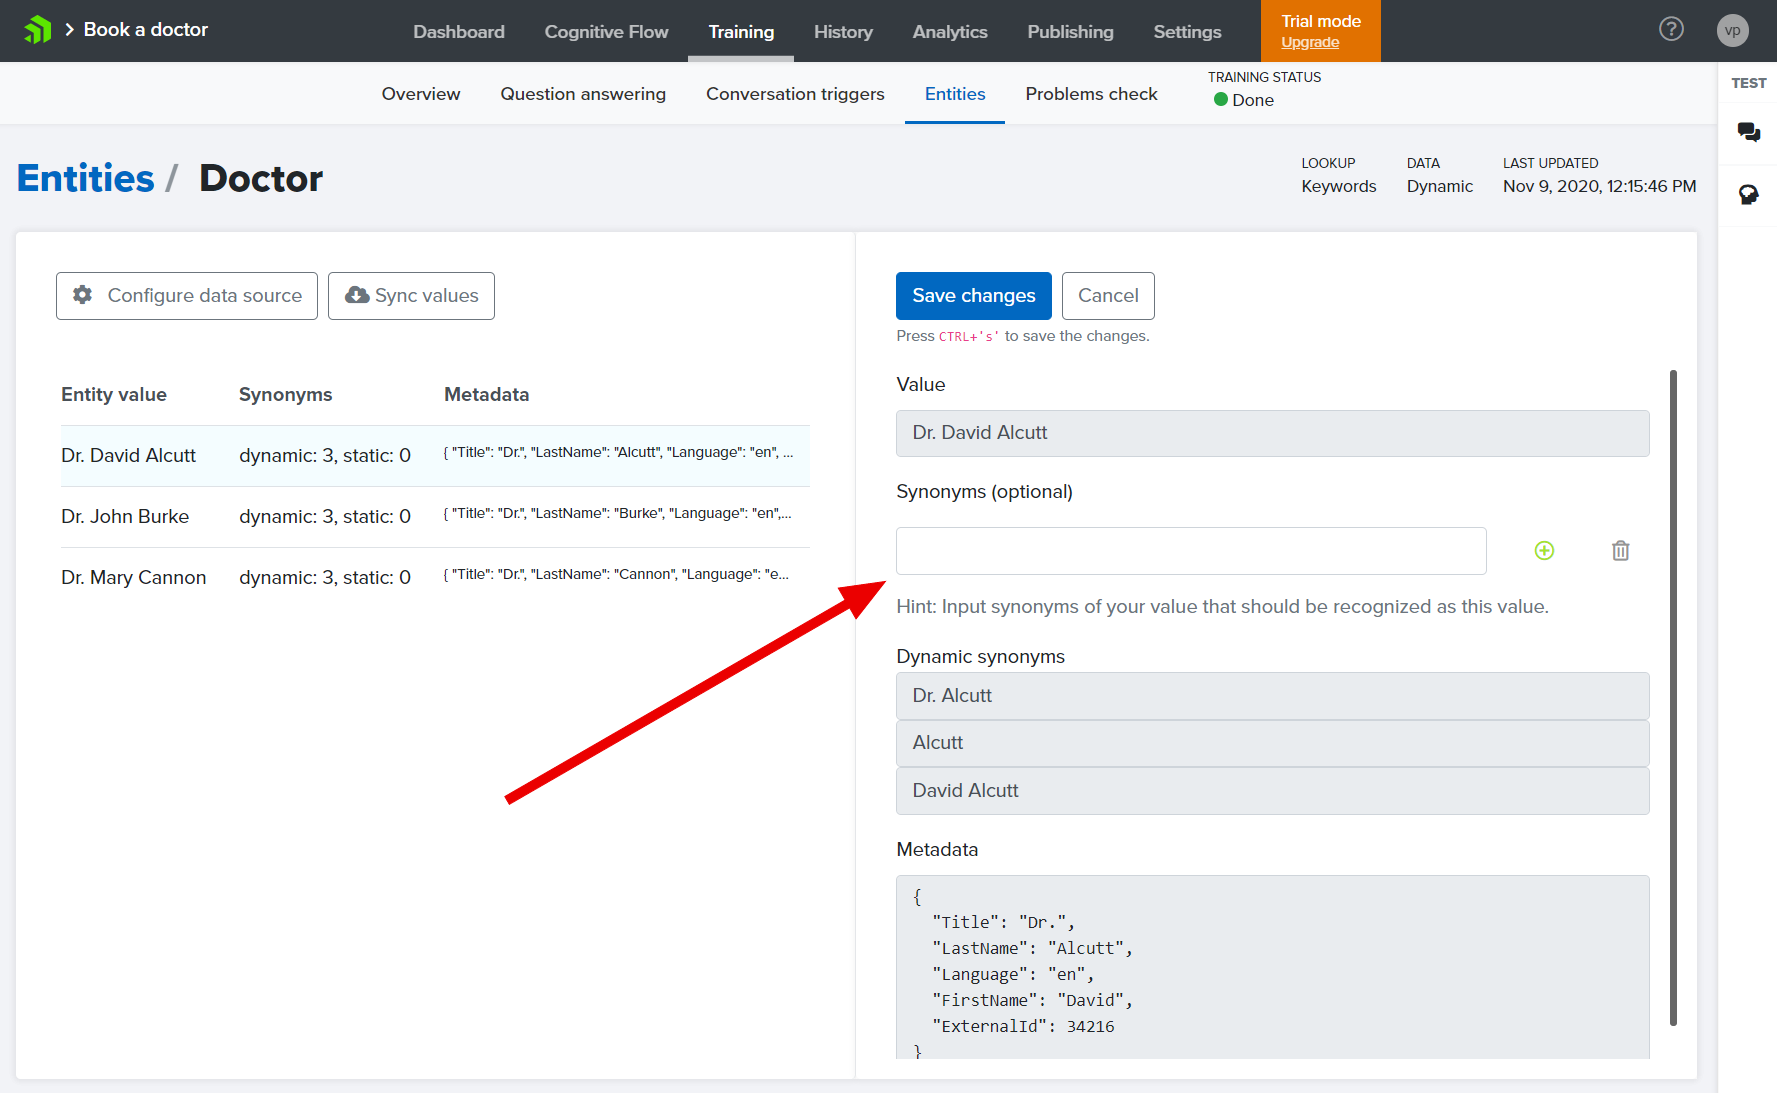Click the Synonyms column header

point(285,395)
